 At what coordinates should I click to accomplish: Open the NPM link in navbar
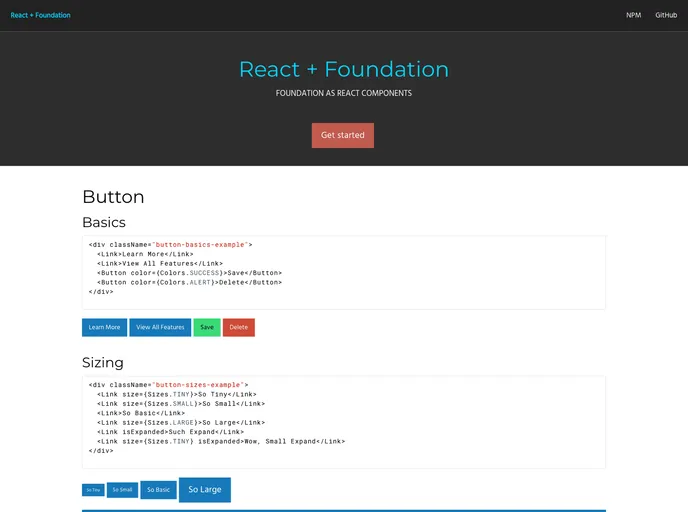(633, 15)
